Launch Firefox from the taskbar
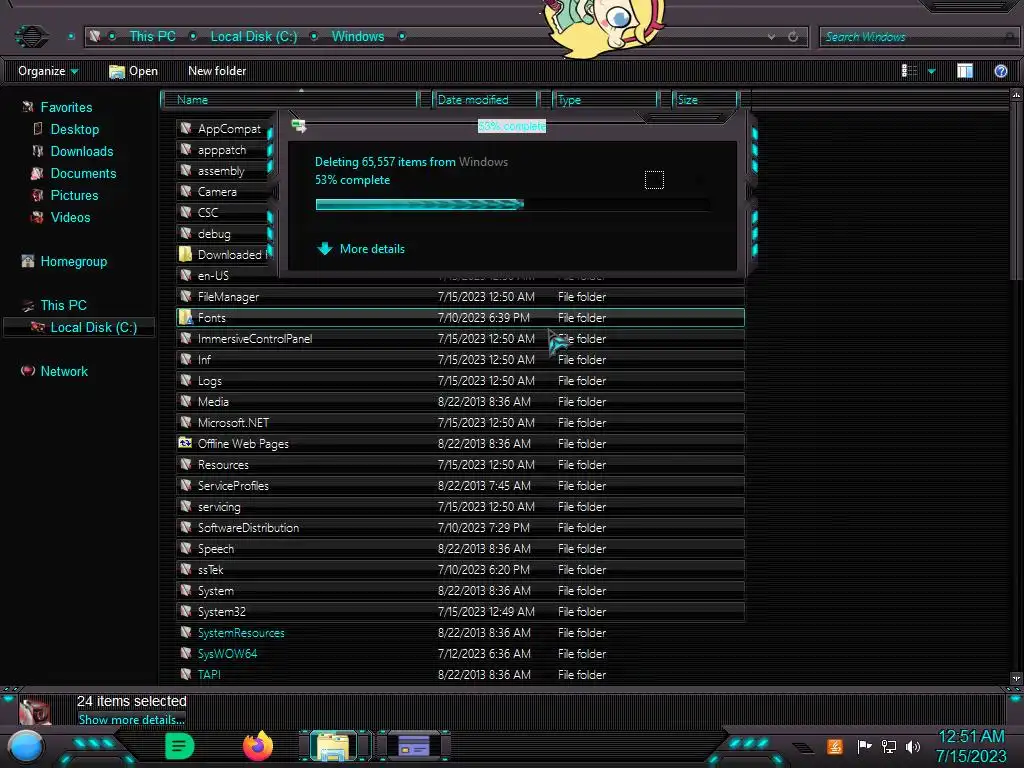The image size is (1024, 768). pos(258,746)
